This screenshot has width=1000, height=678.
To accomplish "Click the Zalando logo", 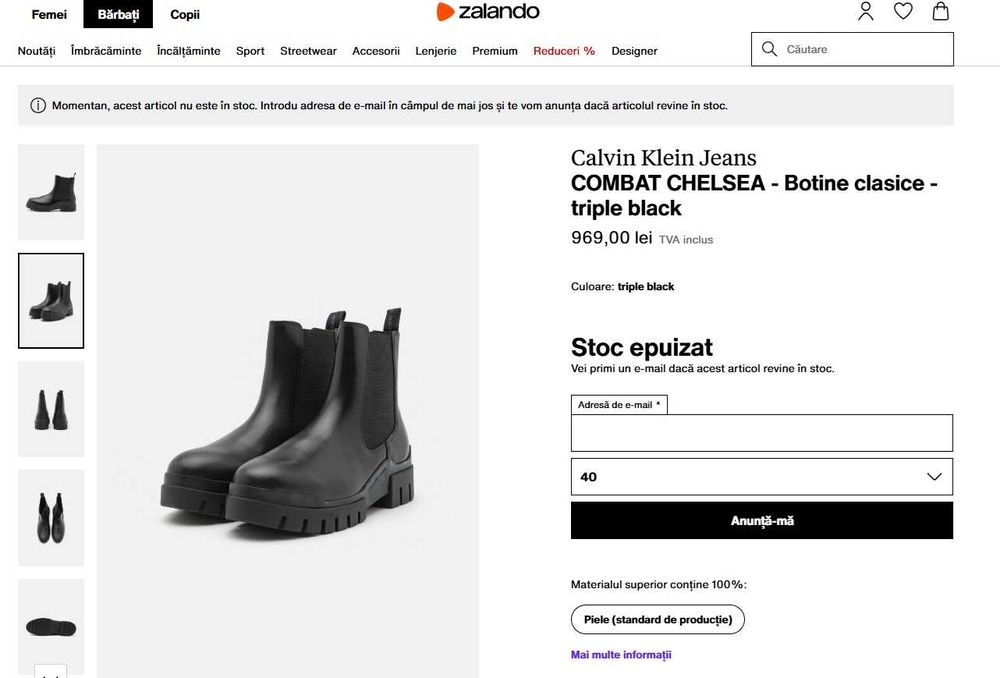I will [x=488, y=12].
